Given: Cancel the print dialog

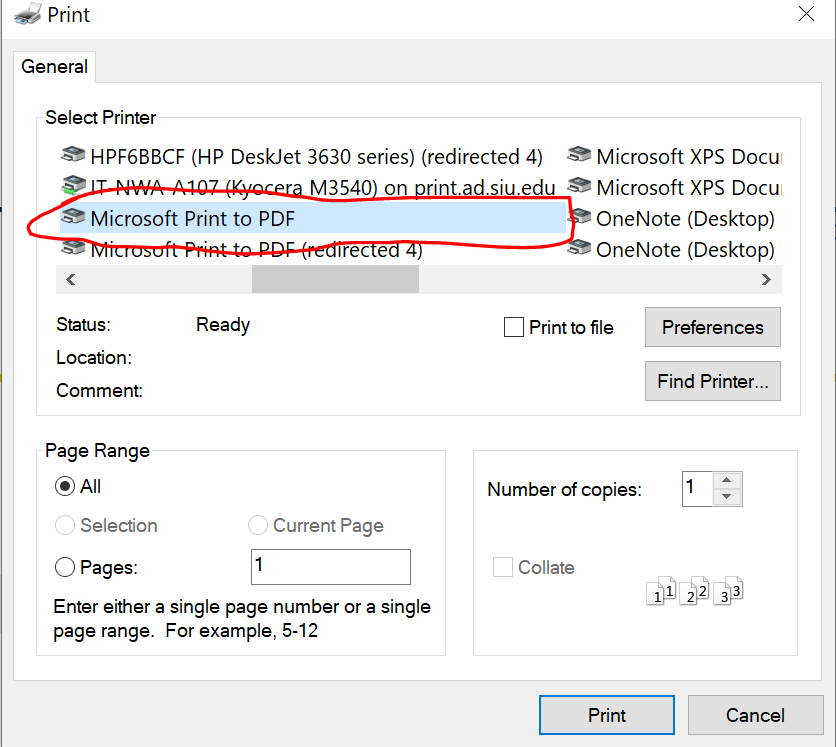Looking at the screenshot, I should [x=755, y=715].
